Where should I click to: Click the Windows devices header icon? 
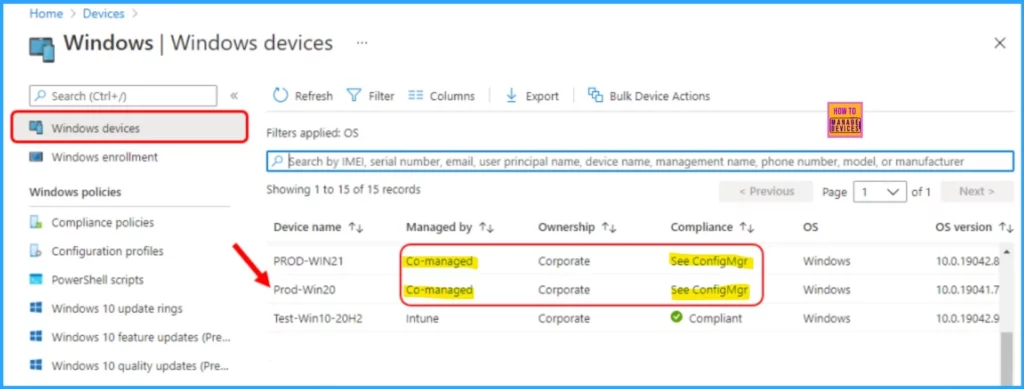point(42,50)
